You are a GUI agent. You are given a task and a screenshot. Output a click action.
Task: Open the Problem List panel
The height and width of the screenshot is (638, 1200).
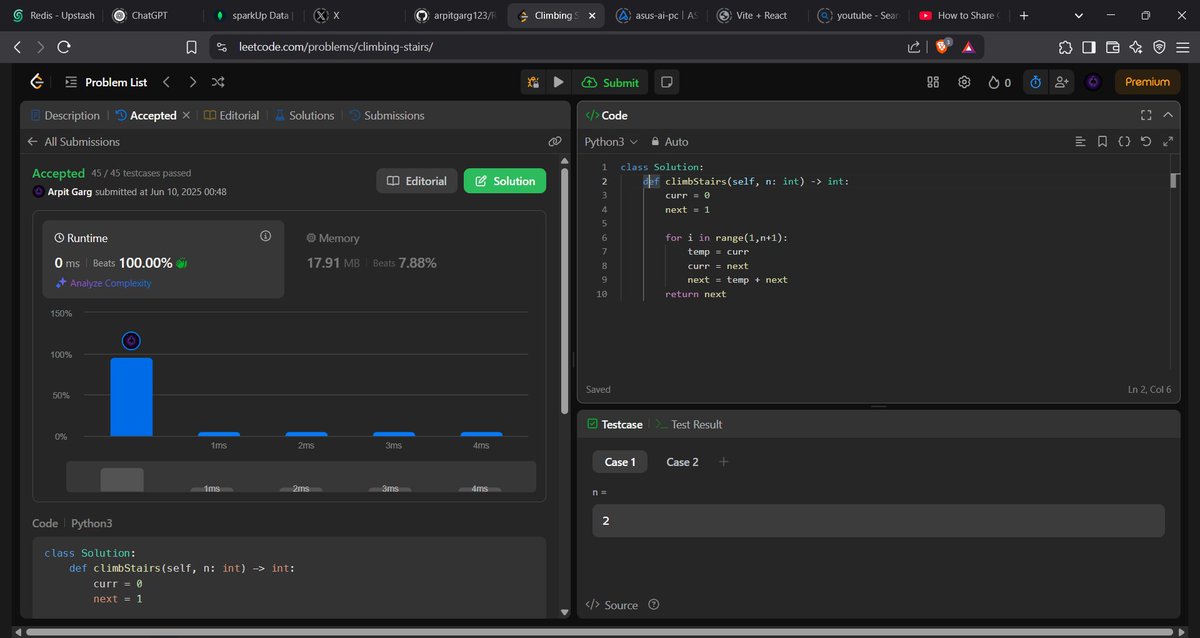click(105, 82)
